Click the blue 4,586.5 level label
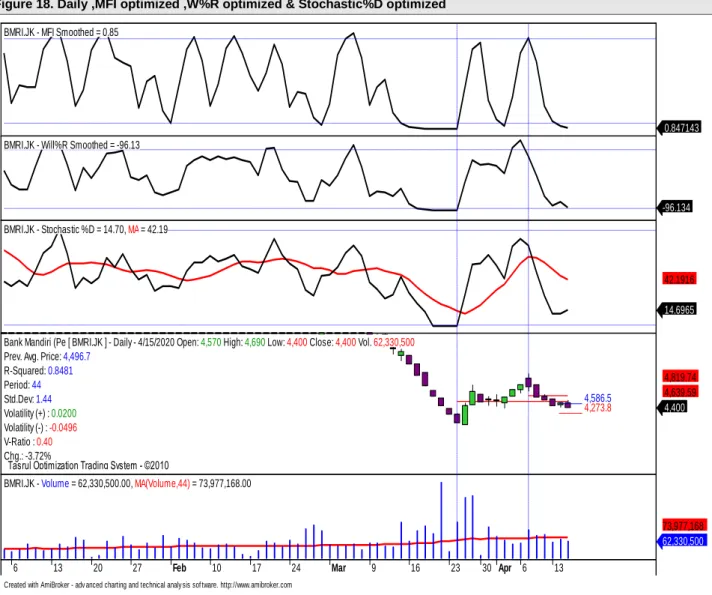This screenshot has width=712, height=595. [x=598, y=398]
